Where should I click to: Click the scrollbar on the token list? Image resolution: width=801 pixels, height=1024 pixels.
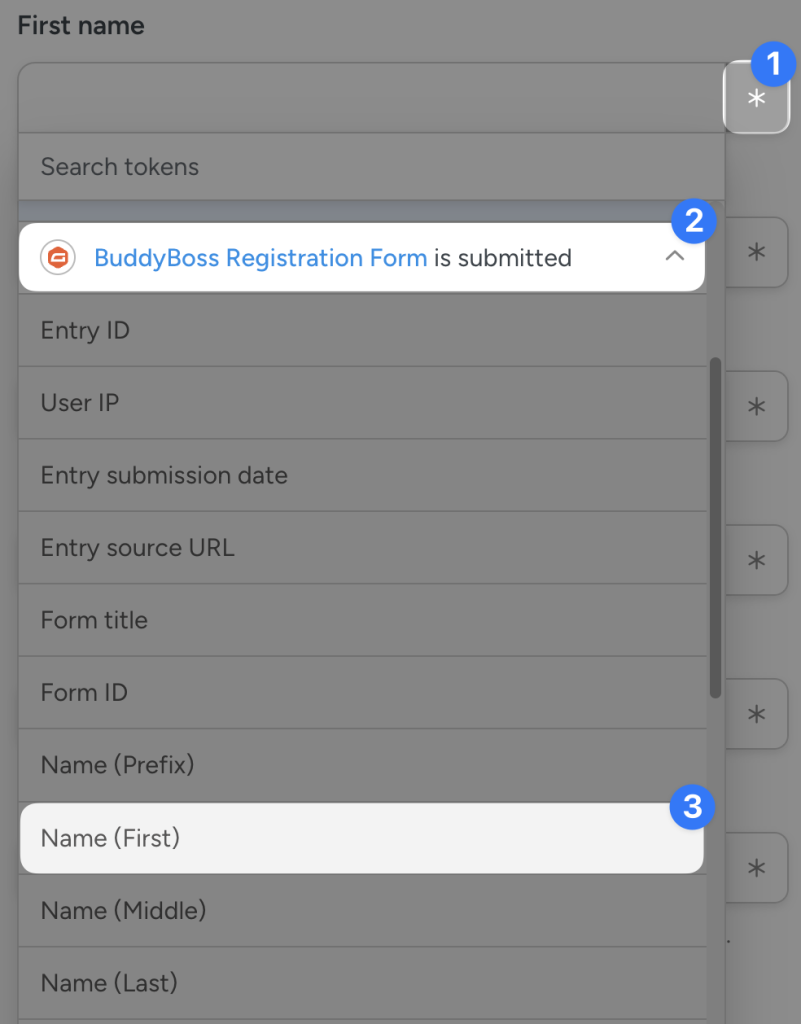pyautogui.click(x=715, y=525)
